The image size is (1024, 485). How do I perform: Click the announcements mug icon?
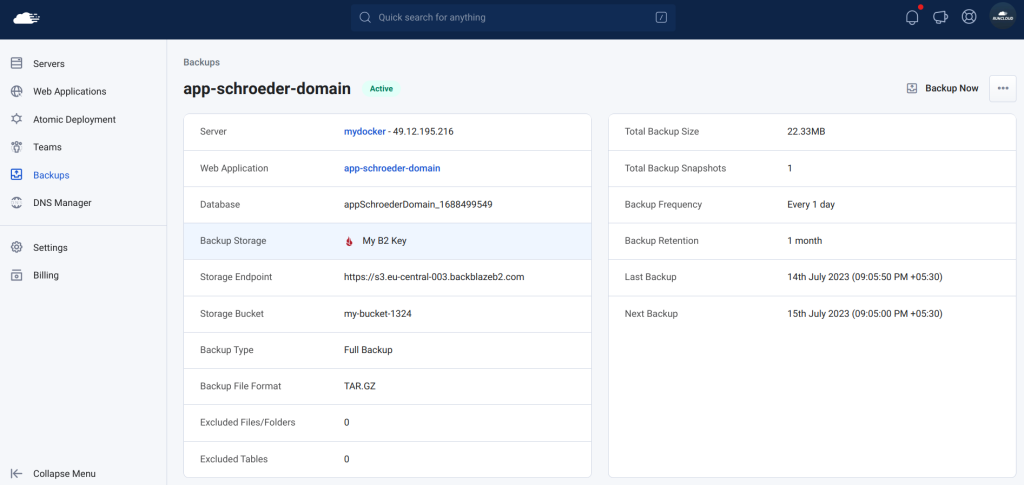940,18
